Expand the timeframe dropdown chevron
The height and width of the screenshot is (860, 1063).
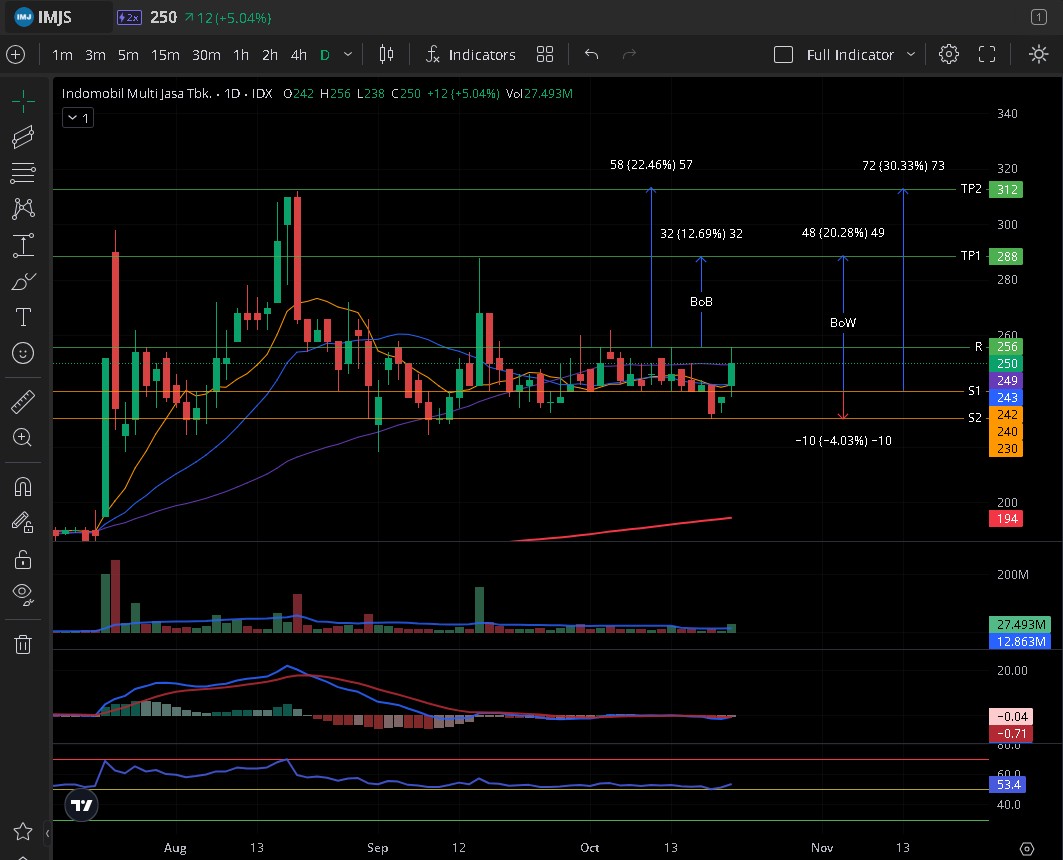tap(348, 55)
